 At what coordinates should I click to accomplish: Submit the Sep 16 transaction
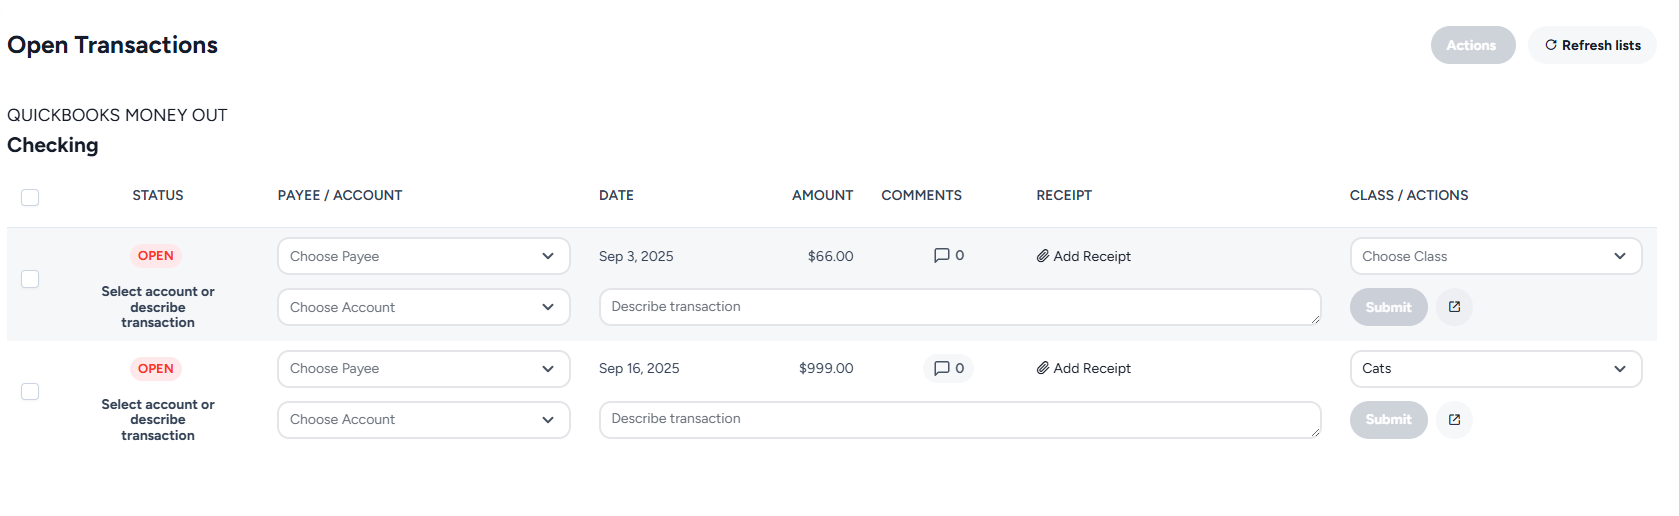[x=1388, y=420]
